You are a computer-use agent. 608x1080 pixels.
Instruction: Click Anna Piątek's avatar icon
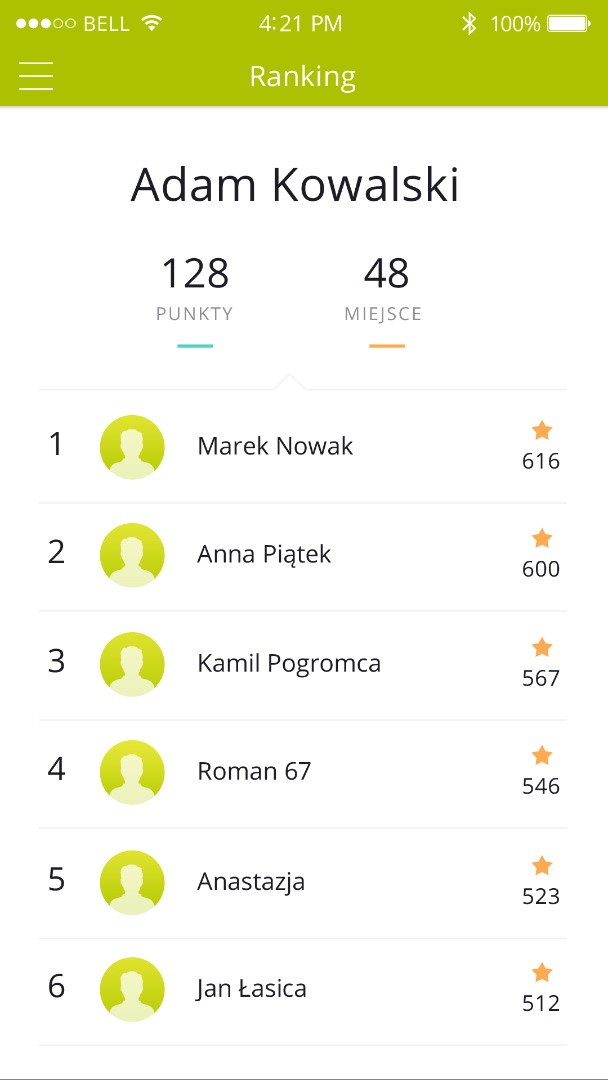pos(132,555)
